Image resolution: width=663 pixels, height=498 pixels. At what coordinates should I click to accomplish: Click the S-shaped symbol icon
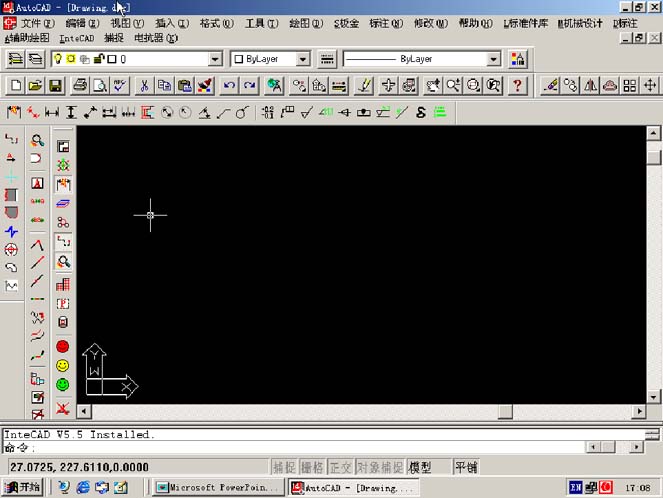click(420, 112)
